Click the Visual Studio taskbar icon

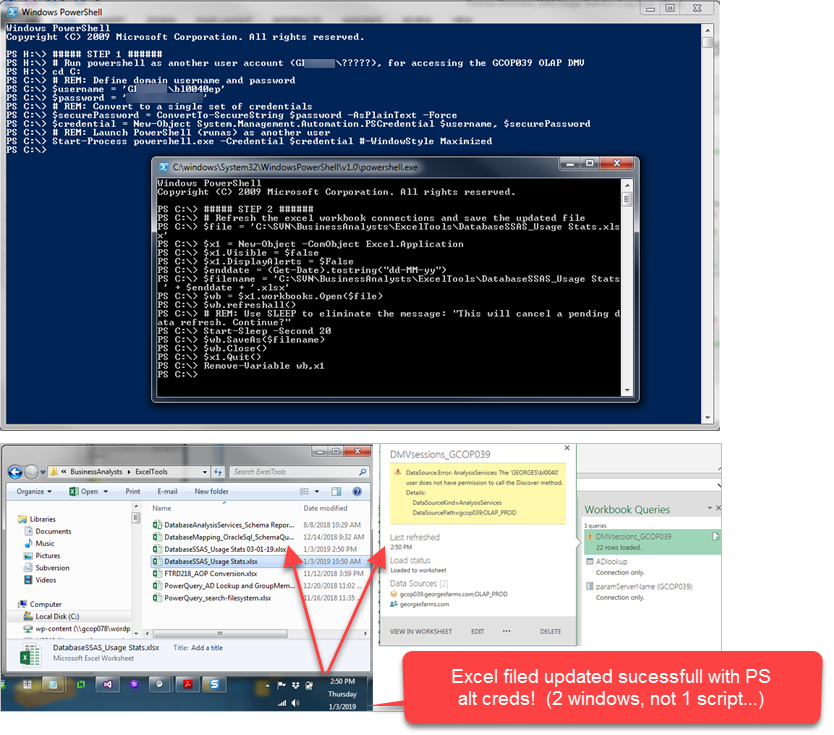[107, 684]
